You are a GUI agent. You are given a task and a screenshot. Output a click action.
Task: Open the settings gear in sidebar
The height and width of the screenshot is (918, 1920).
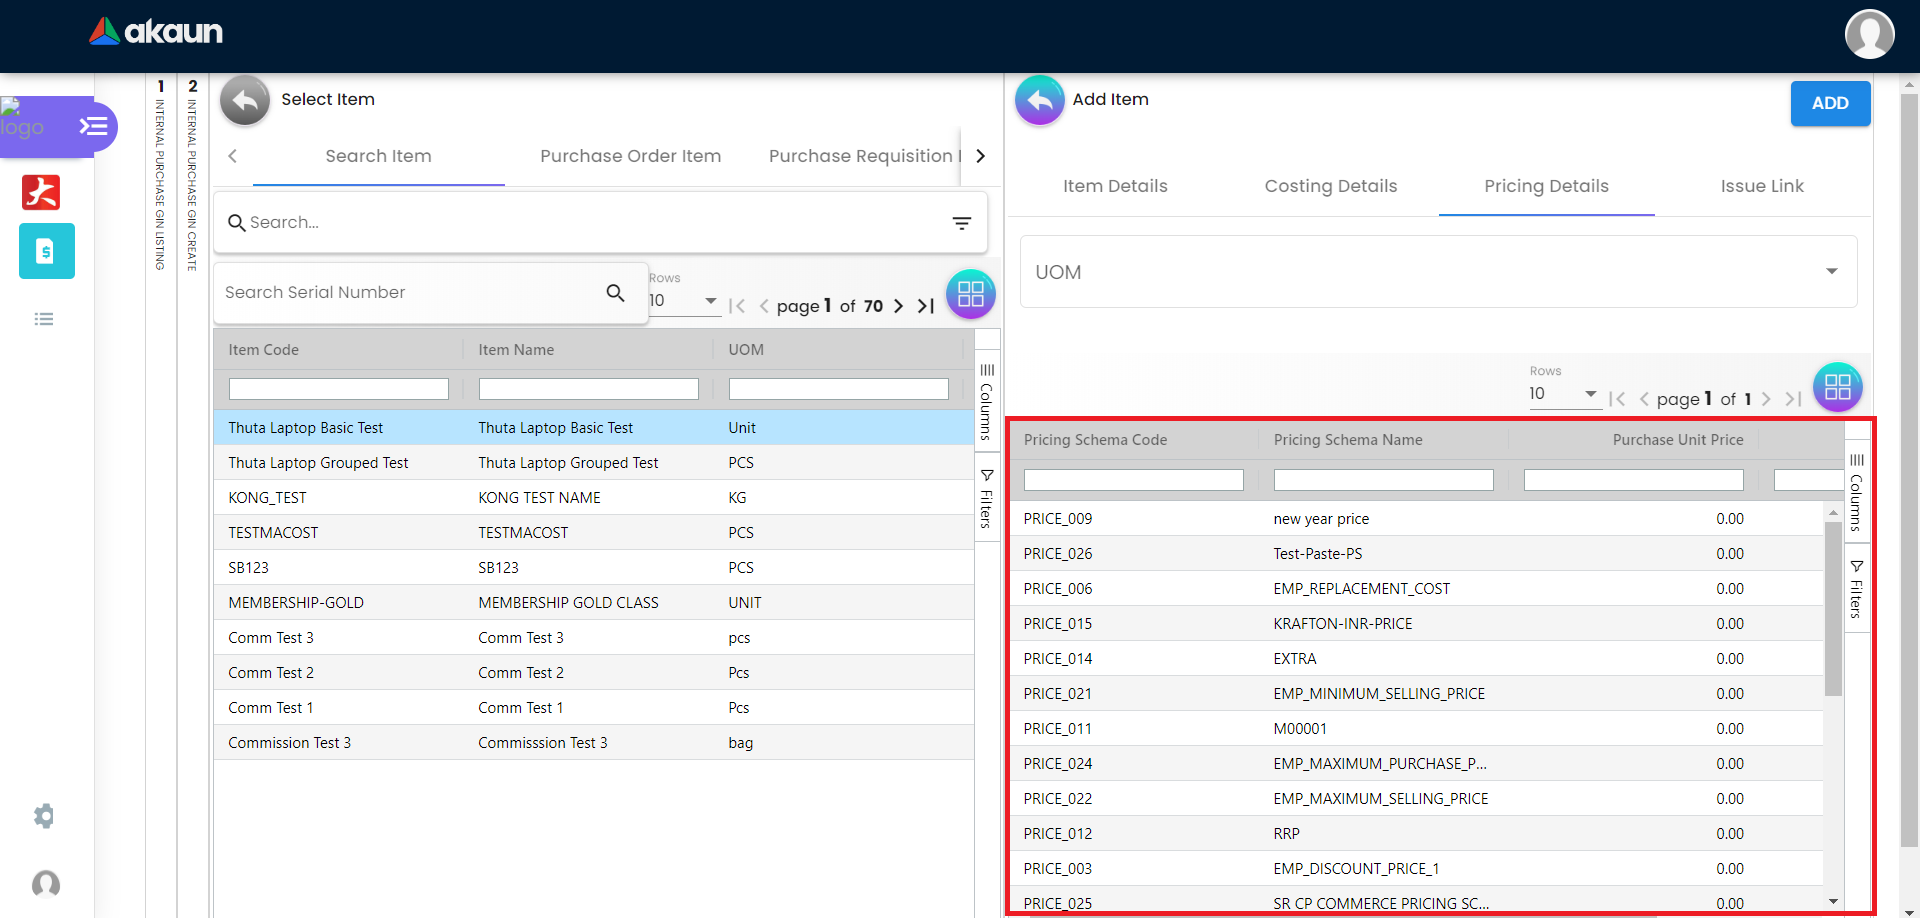44,816
